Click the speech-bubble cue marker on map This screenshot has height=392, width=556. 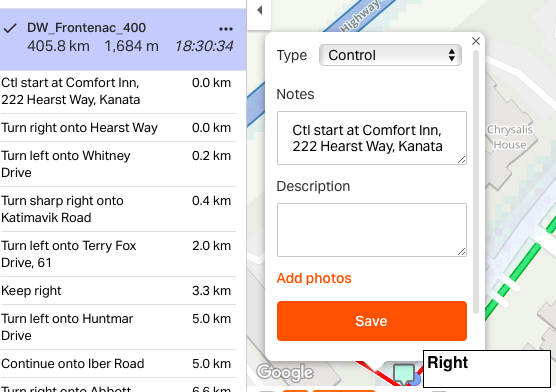[x=404, y=374]
